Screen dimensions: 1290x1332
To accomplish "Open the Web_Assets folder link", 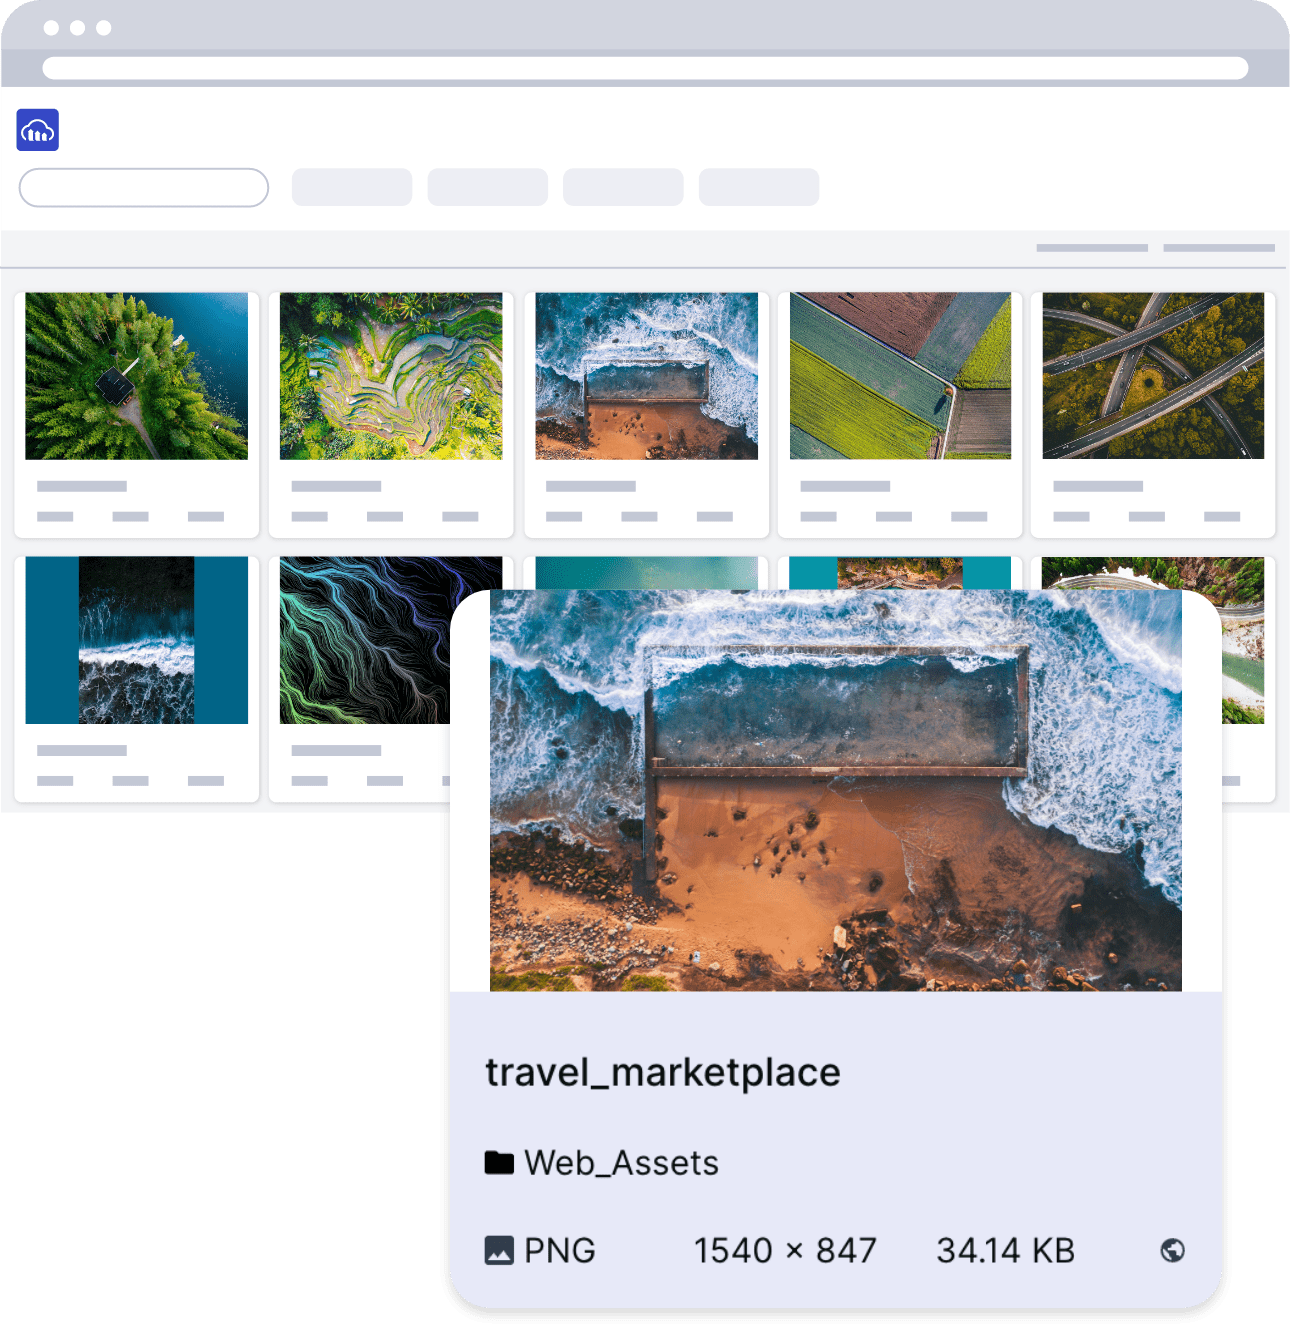I will pos(621,1163).
